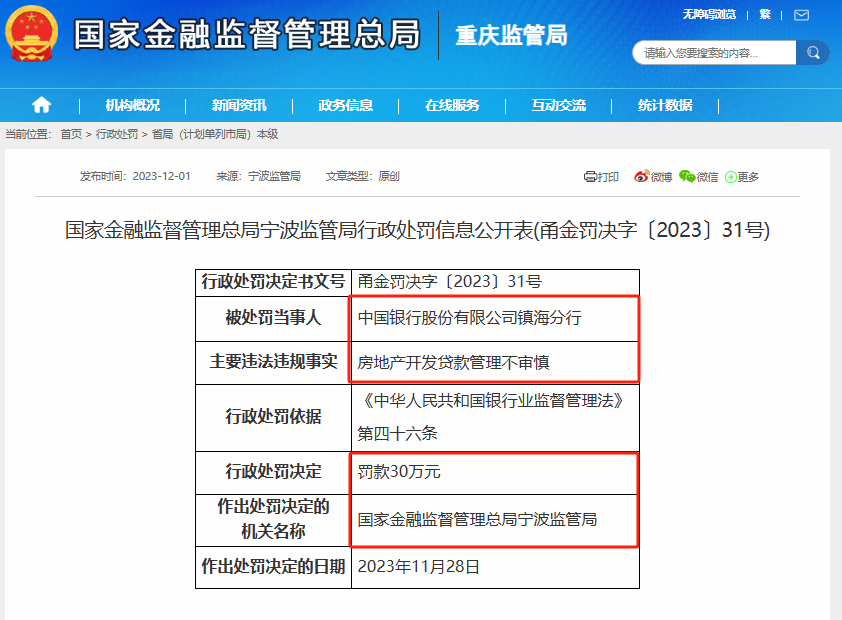Open the 政务信息 menu
The image size is (842, 620).
pyautogui.click(x=345, y=105)
